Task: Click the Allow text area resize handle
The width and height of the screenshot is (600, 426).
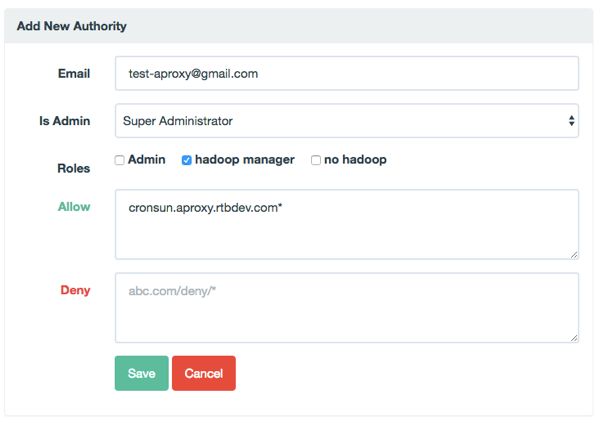Action: (x=574, y=255)
